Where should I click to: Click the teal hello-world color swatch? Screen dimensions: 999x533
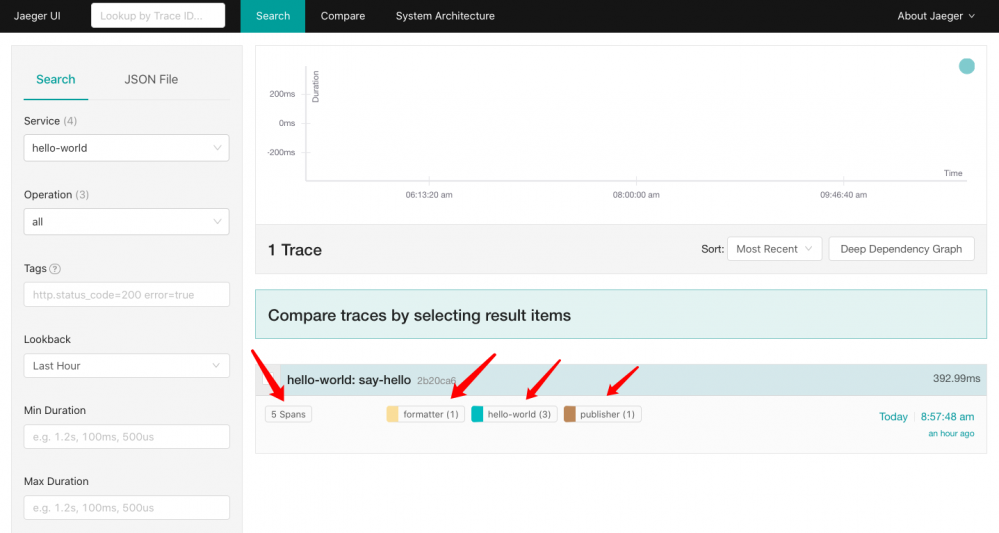coord(477,414)
